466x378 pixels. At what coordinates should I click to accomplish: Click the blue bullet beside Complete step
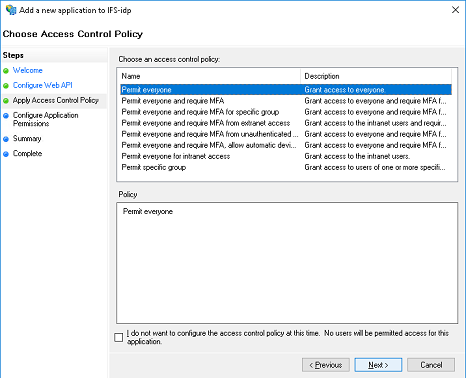pyautogui.click(x=6, y=154)
